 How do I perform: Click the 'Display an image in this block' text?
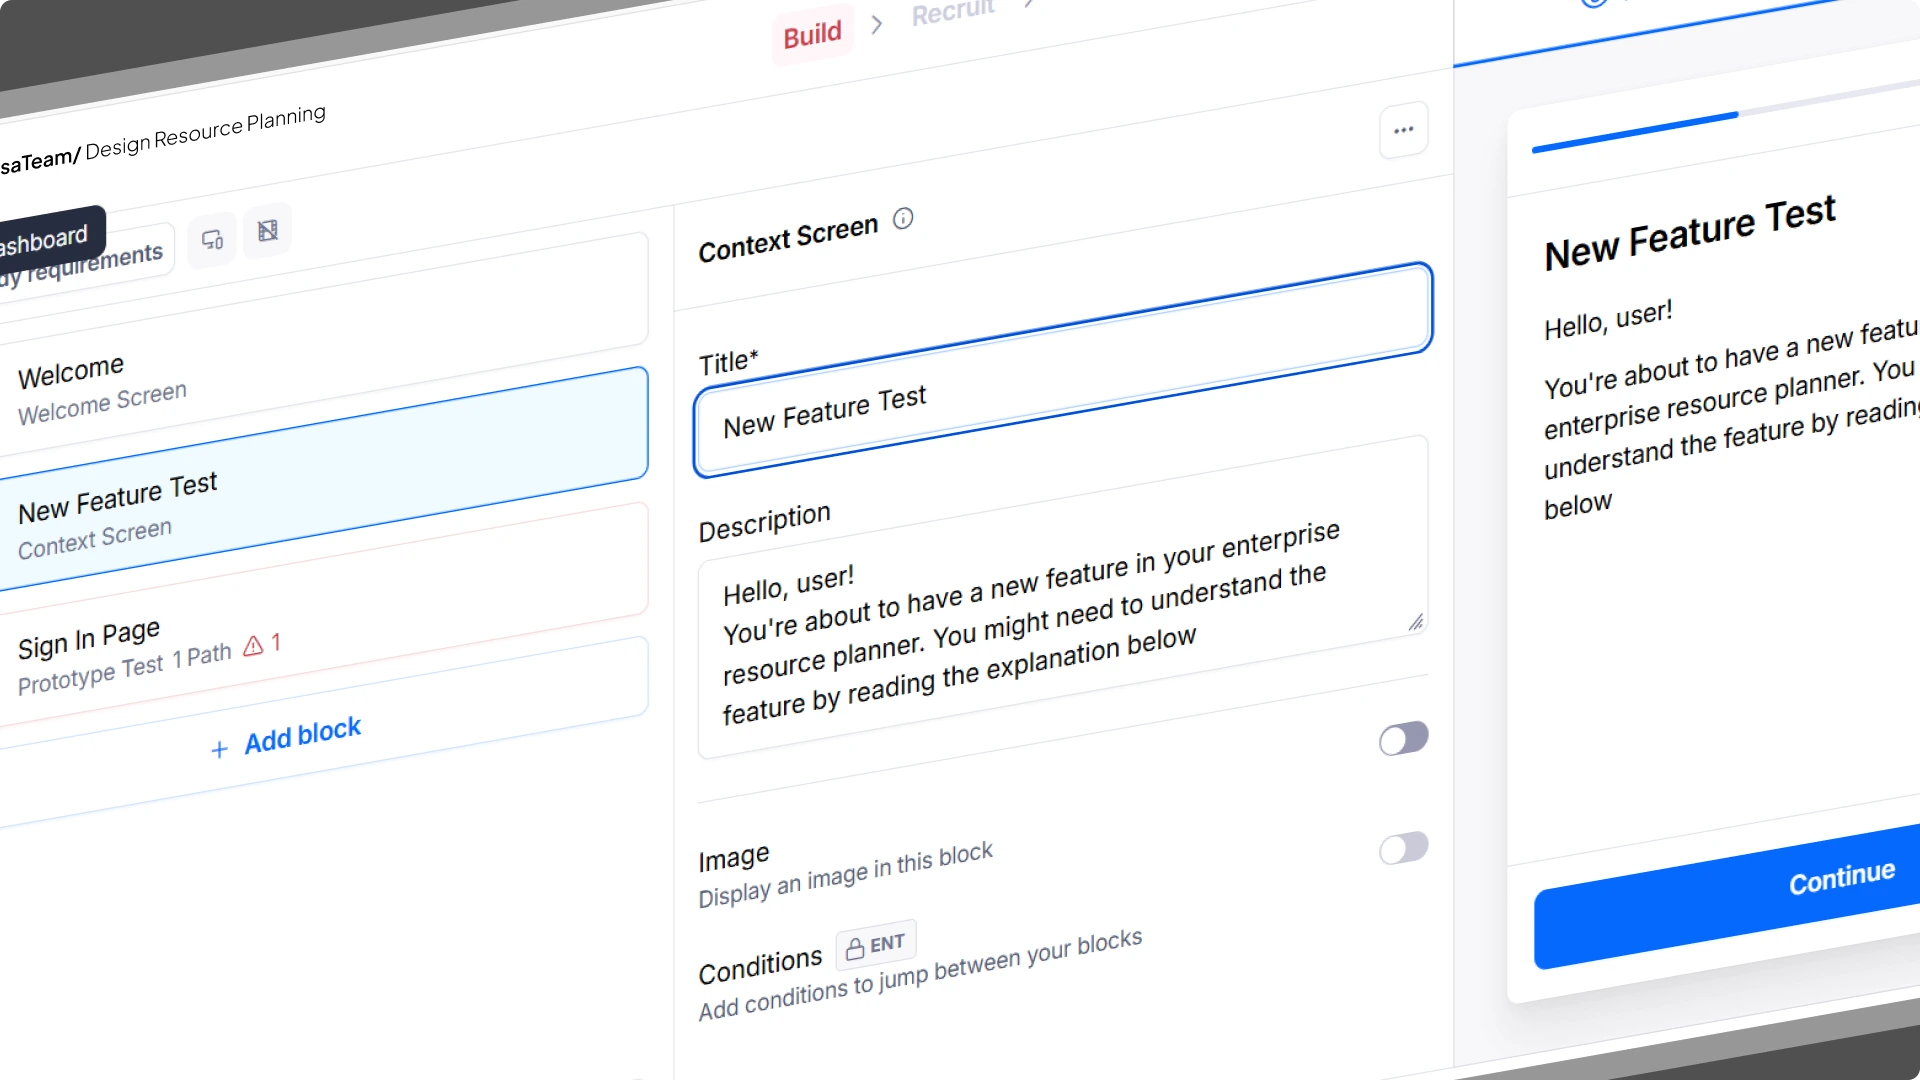coord(845,875)
